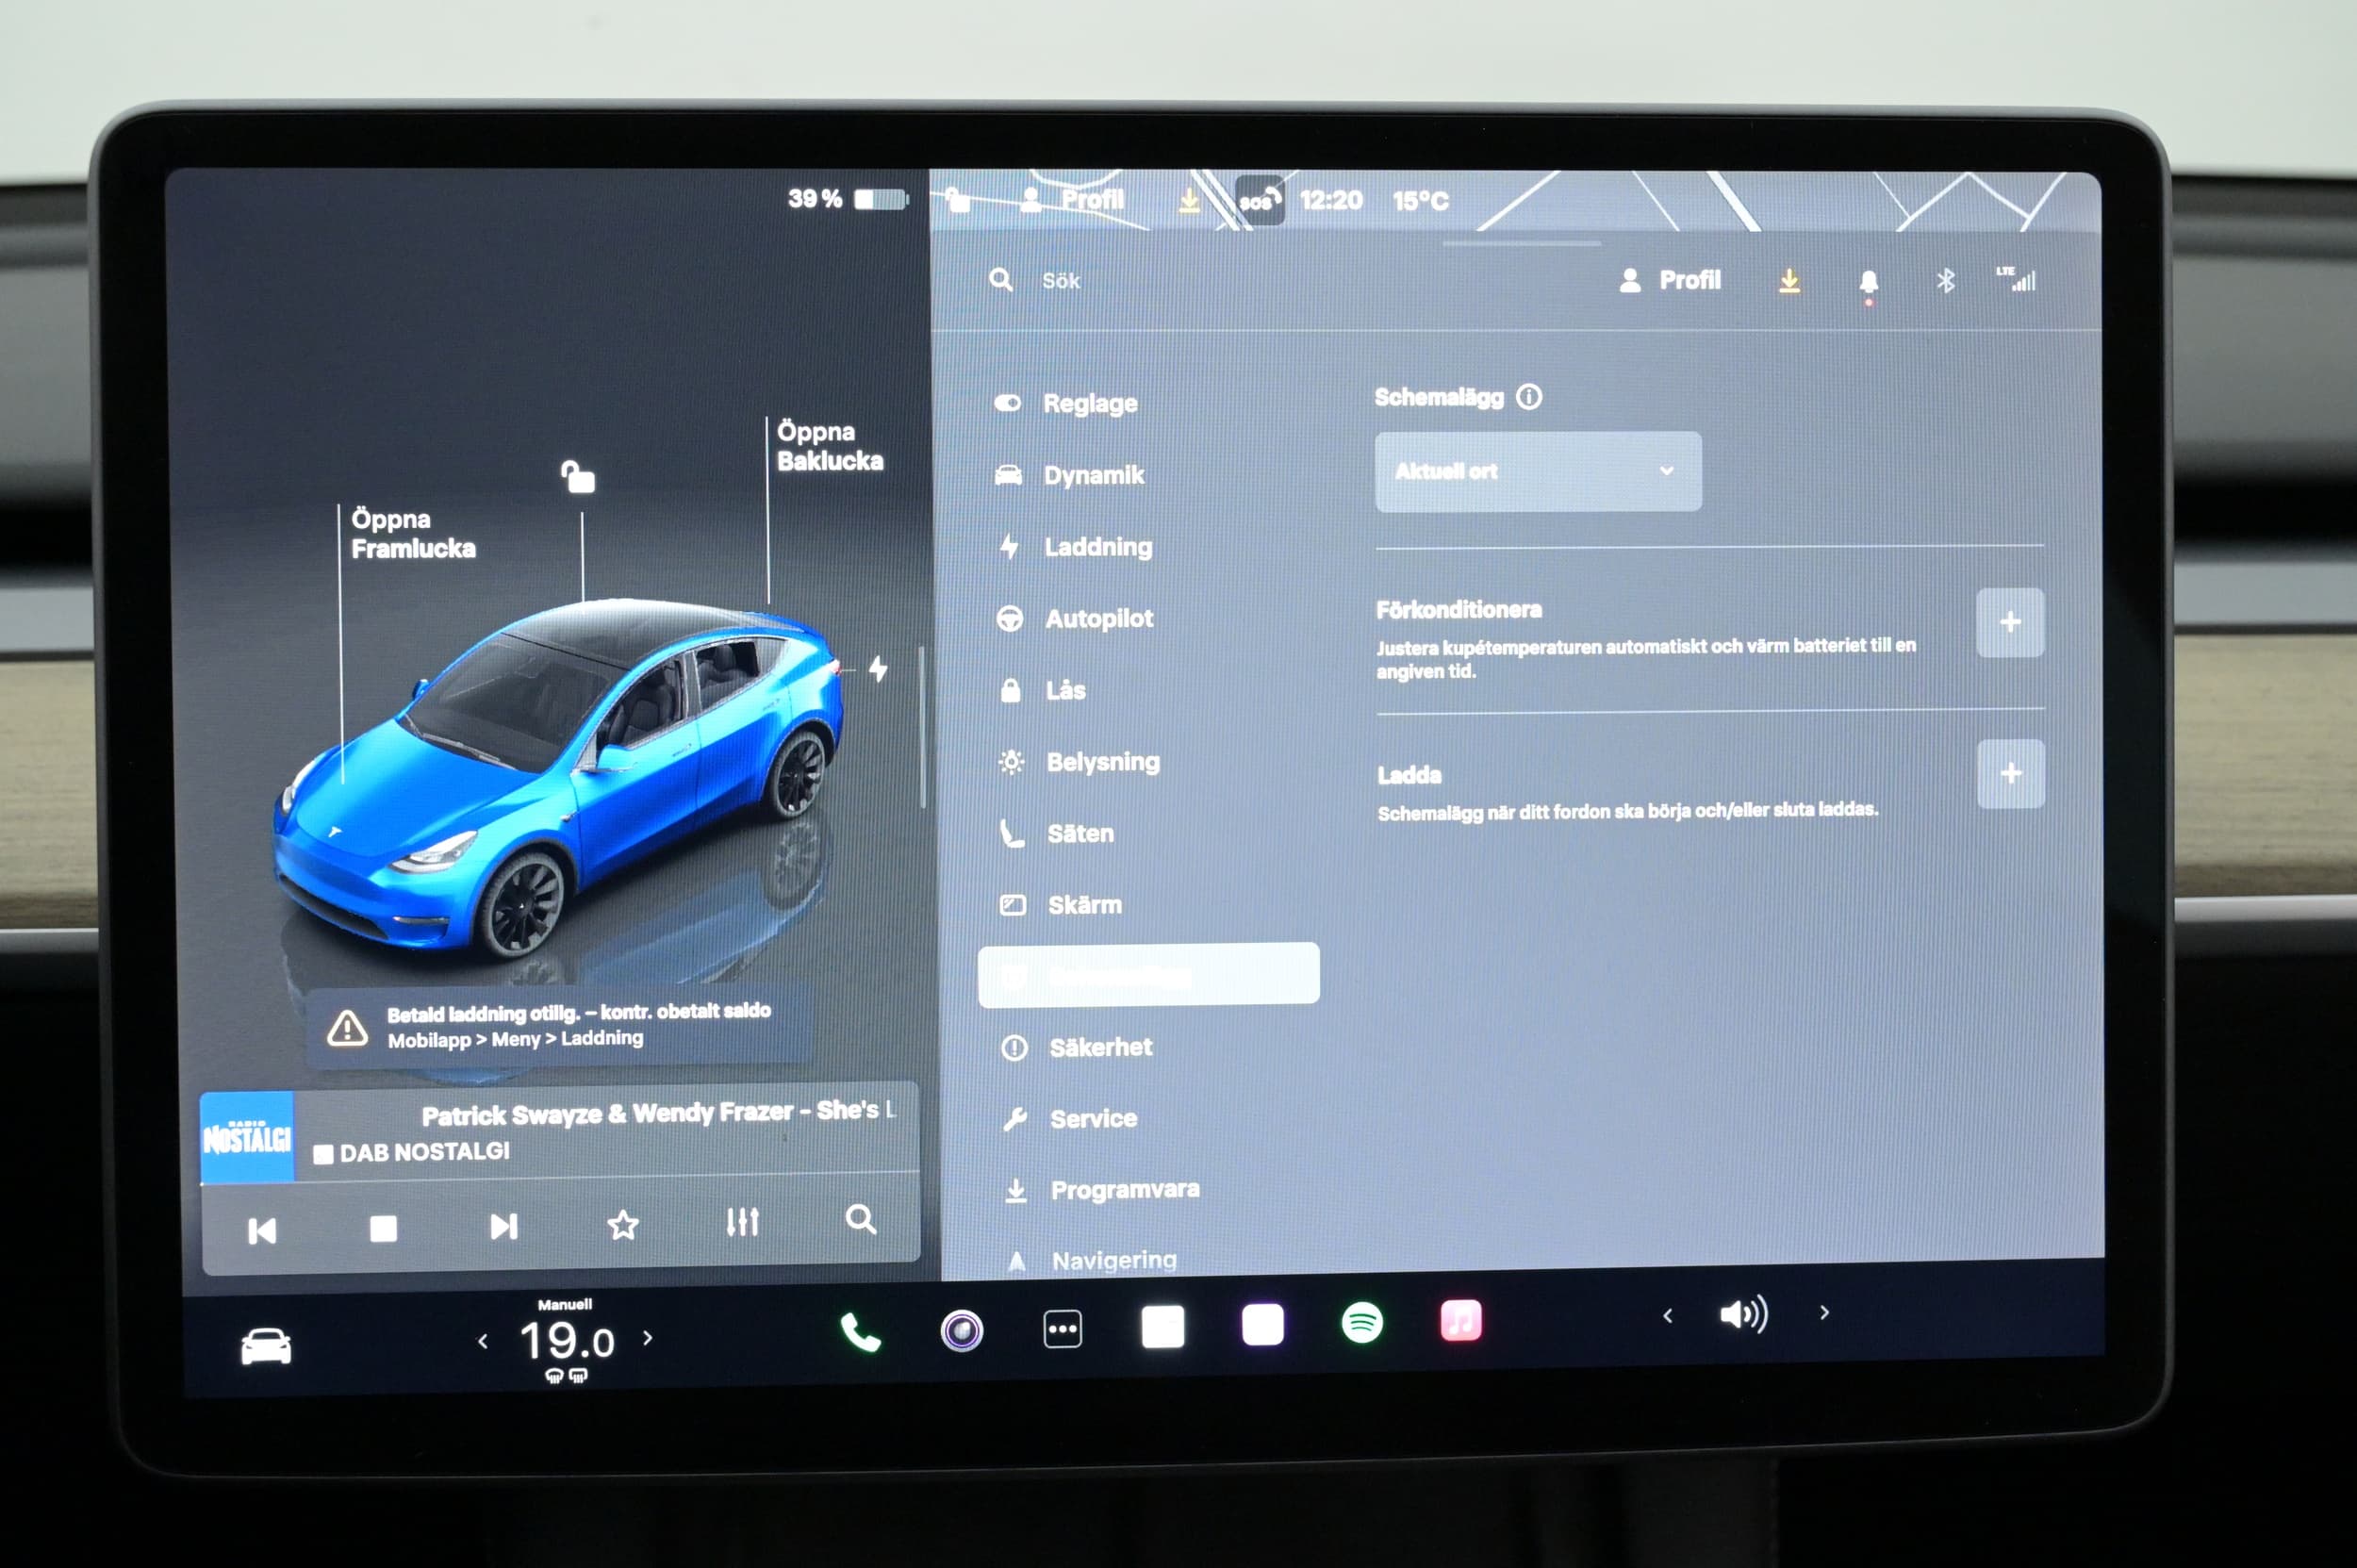The height and width of the screenshot is (1568, 2357).
Task: Launch Spotify from the bottom dock
Action: [x=1361, y=1324]
